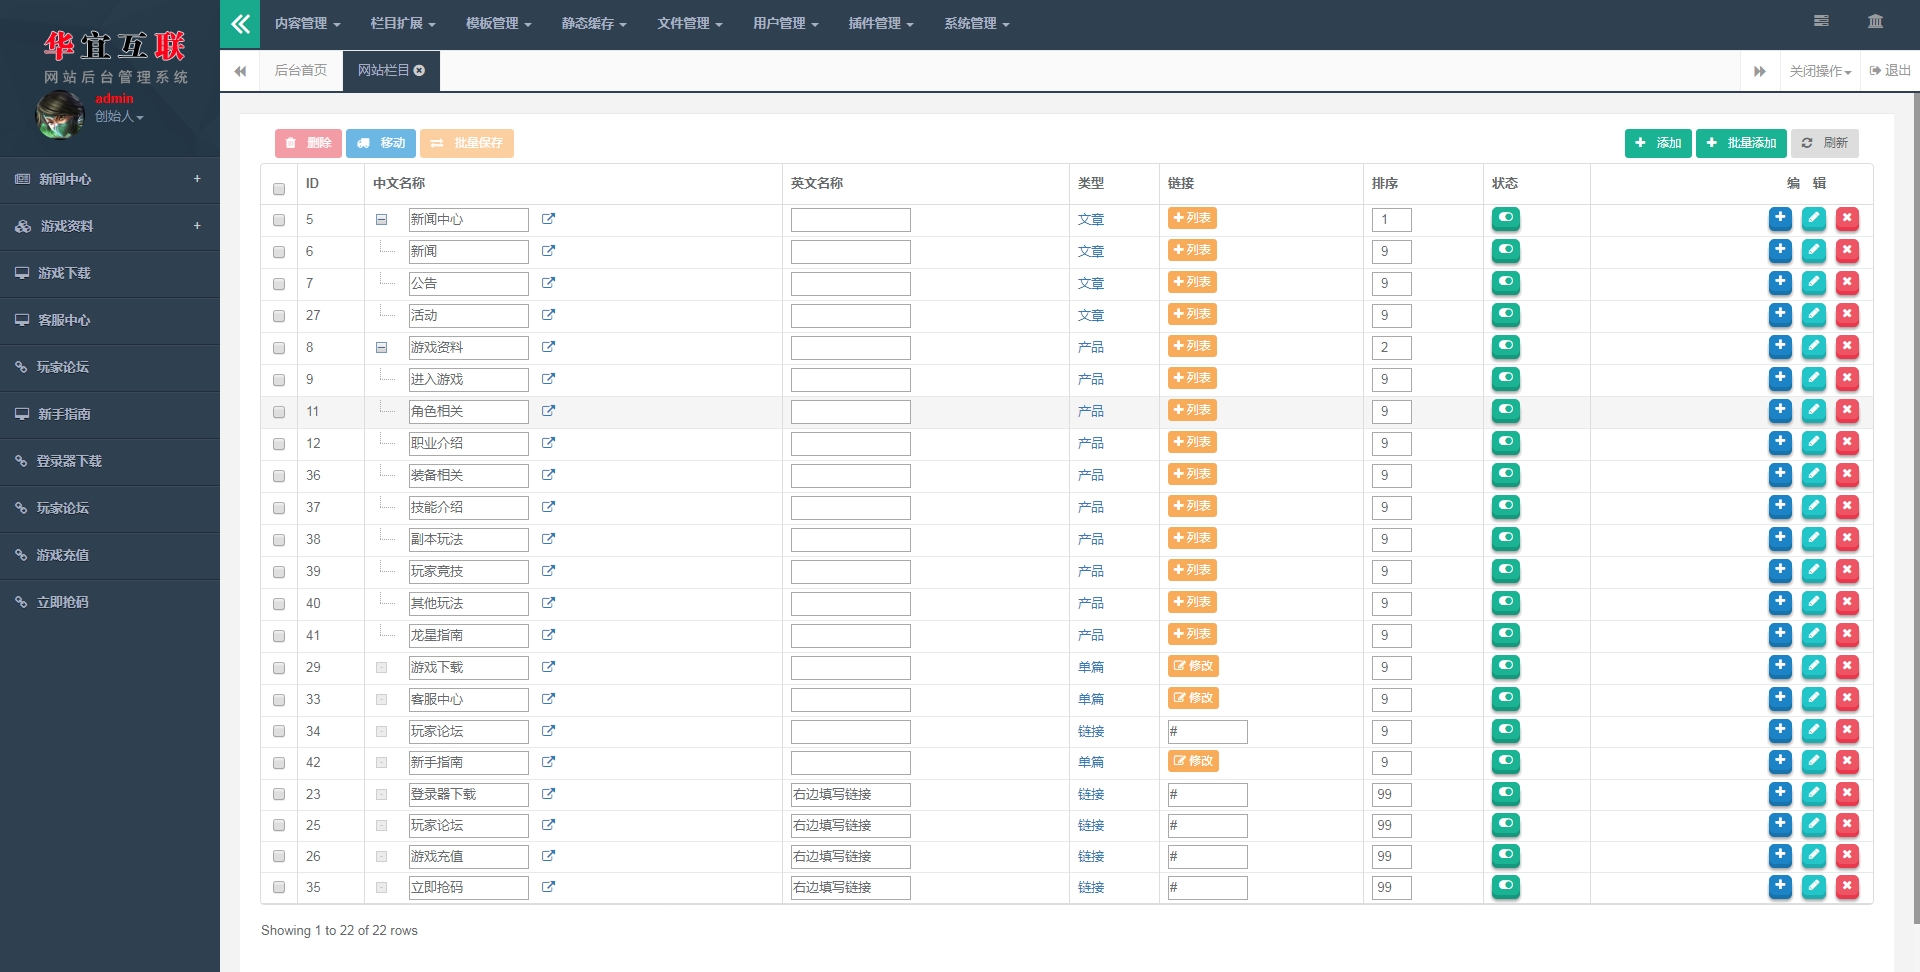Delete row 7 公告 with red x icon
This screenshot has height=972, width=1920.
pos(1848,282)
